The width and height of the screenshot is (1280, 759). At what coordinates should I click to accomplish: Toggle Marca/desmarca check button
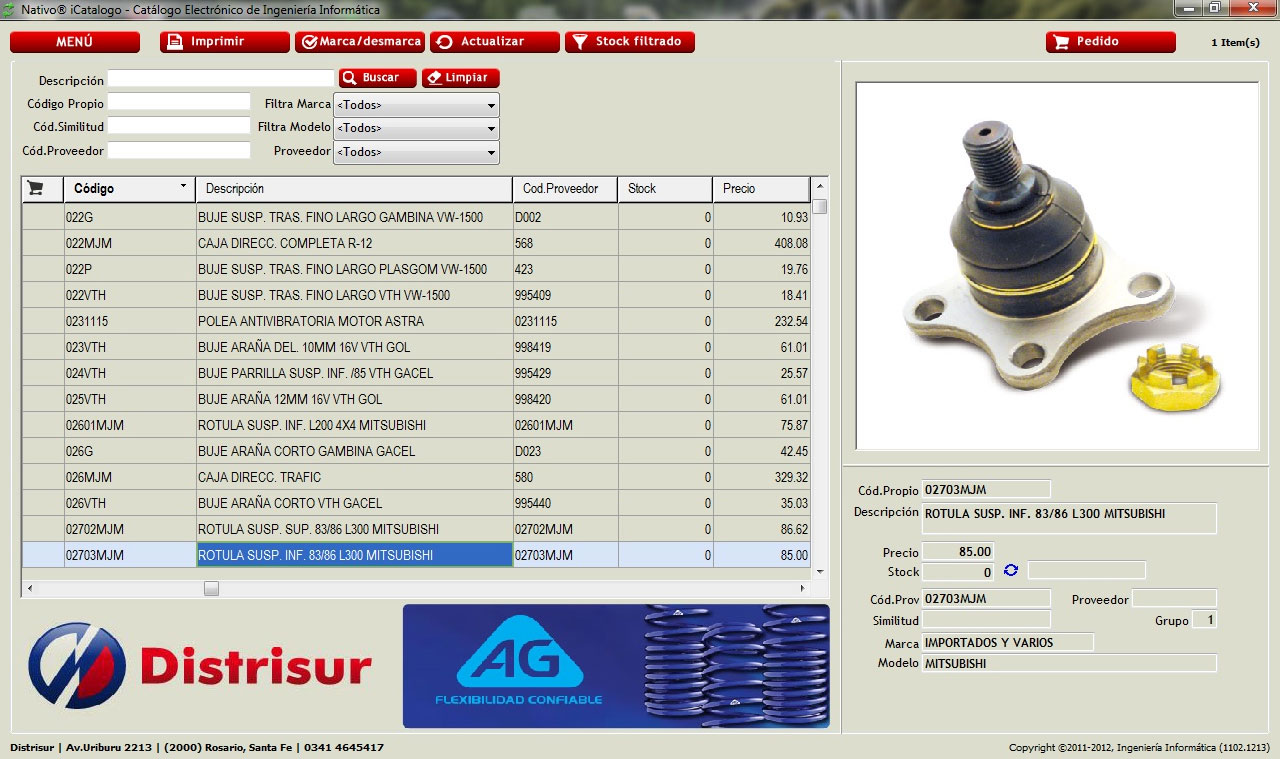(359, 42)
